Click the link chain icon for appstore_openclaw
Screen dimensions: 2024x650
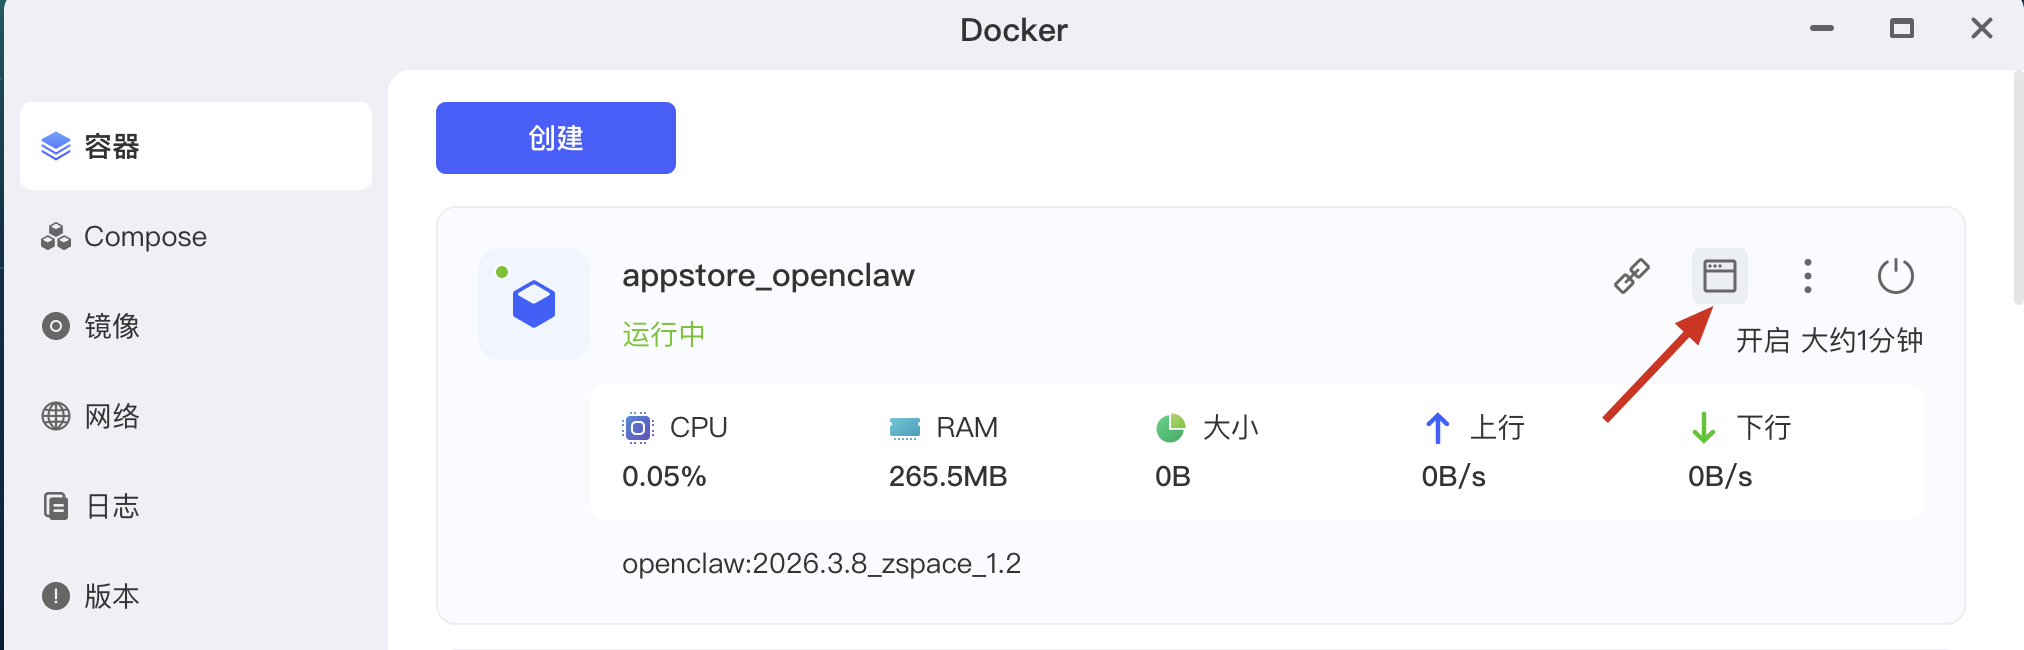[1632, 276]
